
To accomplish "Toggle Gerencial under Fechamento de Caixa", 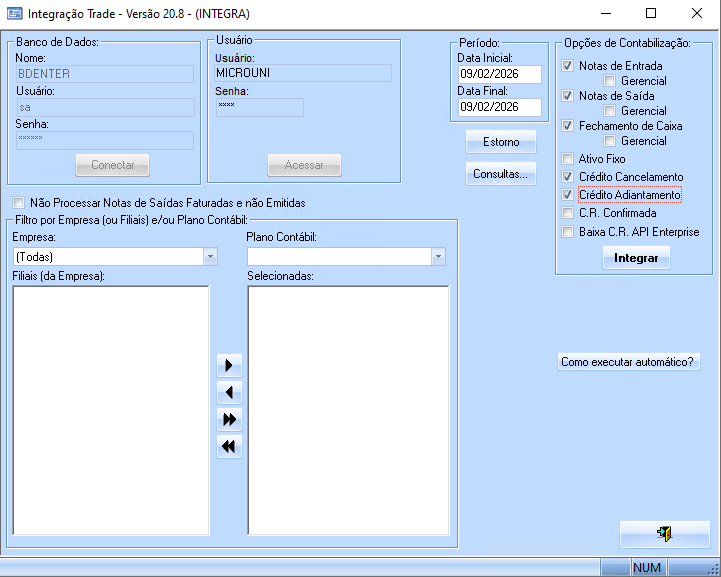I will [609, 141].
